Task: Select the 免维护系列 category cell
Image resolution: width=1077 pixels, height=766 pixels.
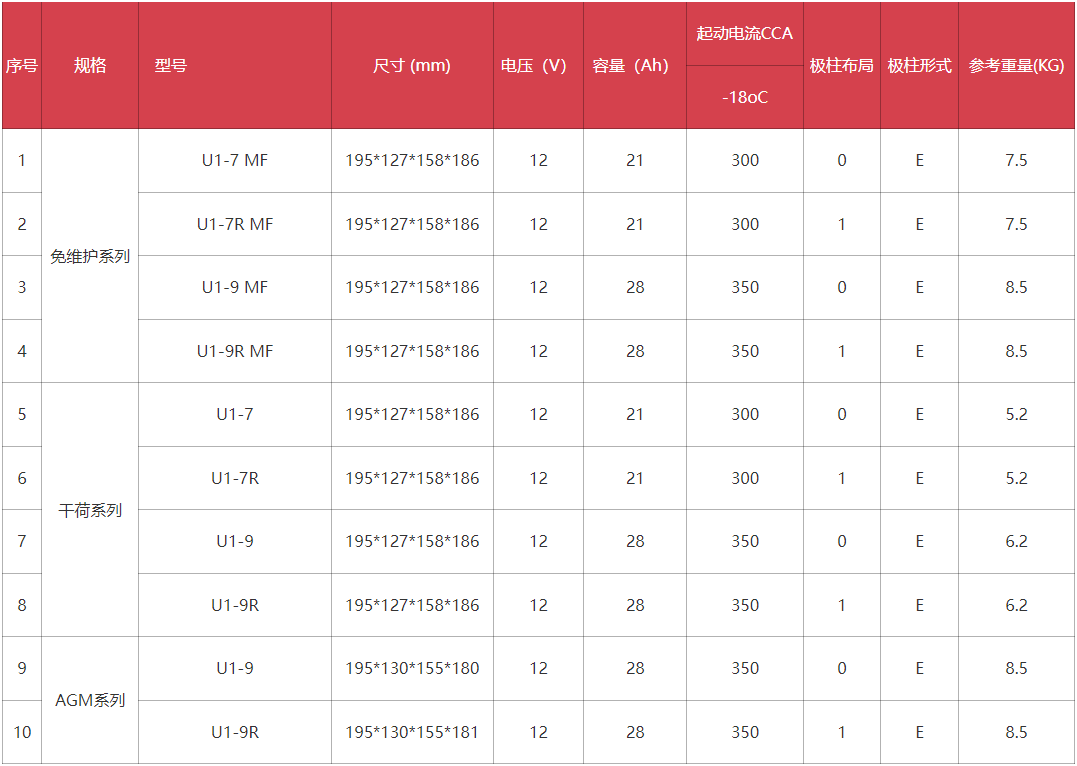Action: 90,256
